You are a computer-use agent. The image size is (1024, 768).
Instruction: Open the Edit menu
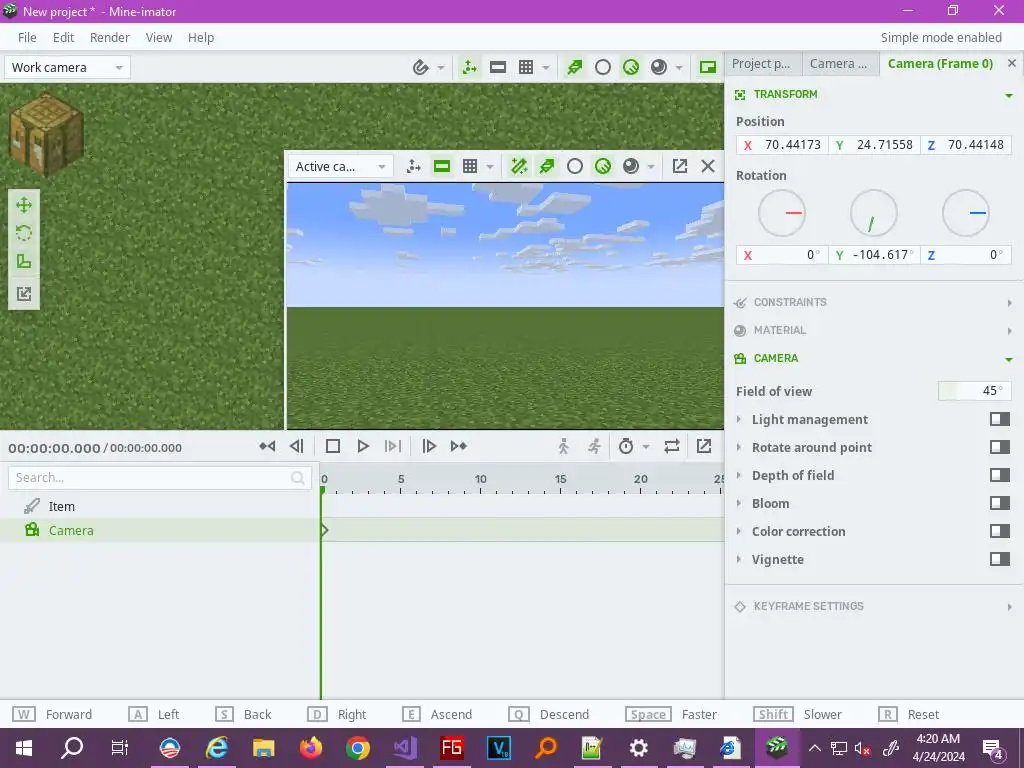(x=63, y=37)
